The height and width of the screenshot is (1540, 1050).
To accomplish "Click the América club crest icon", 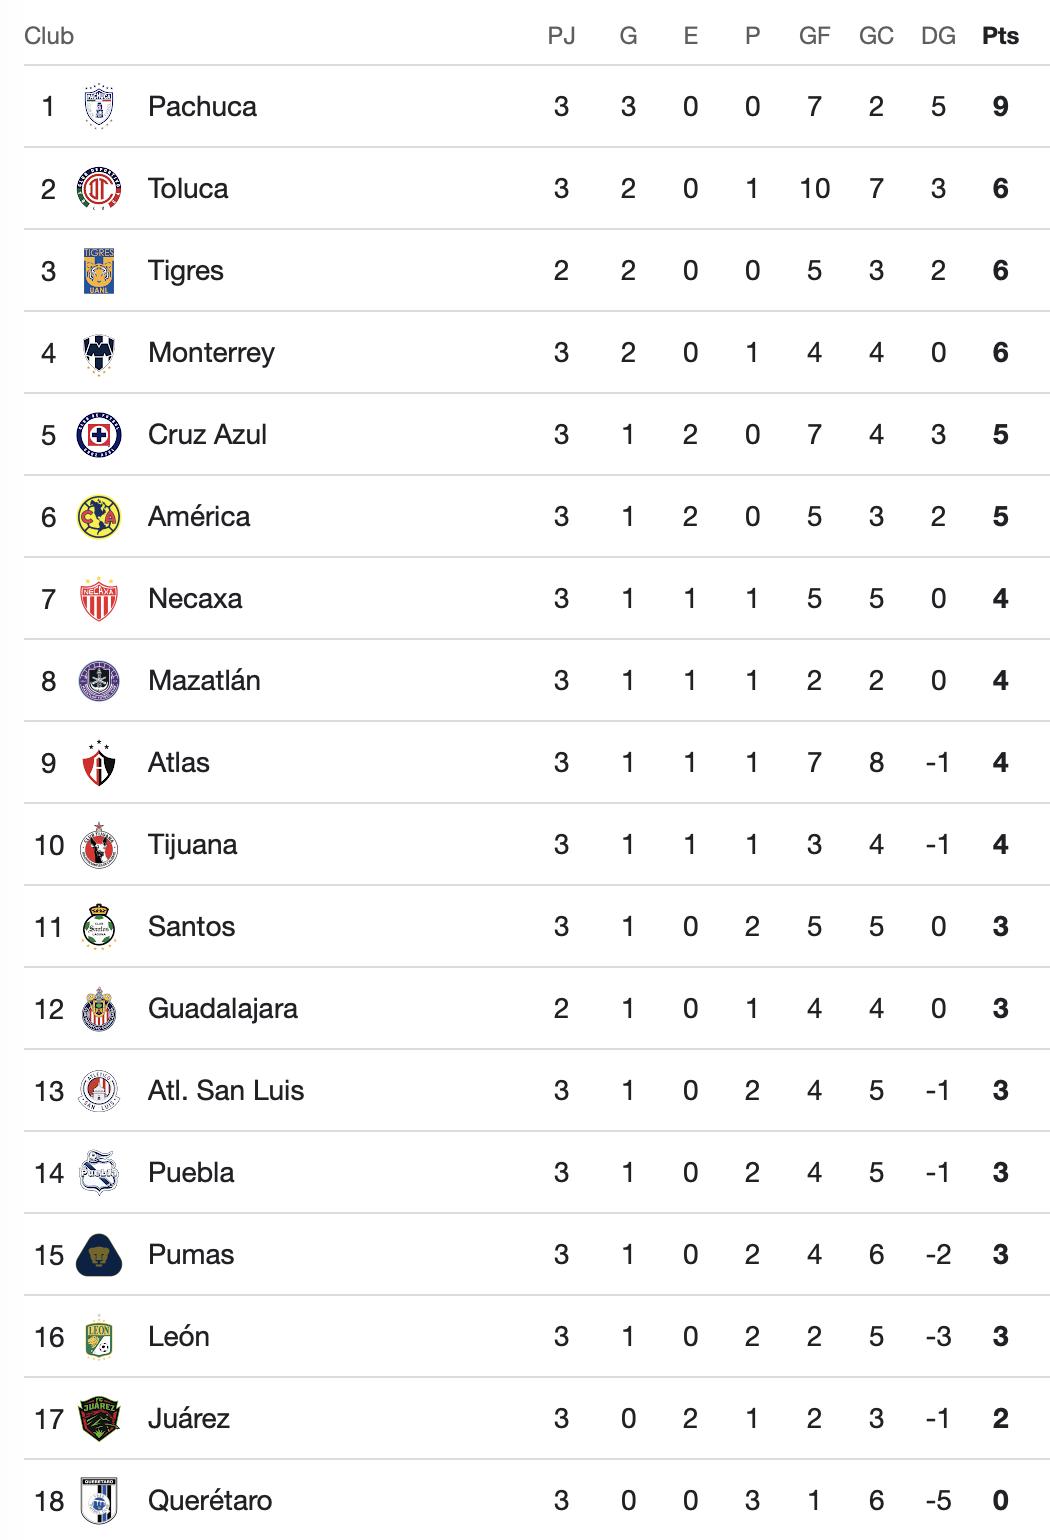I will pos(99,517).
